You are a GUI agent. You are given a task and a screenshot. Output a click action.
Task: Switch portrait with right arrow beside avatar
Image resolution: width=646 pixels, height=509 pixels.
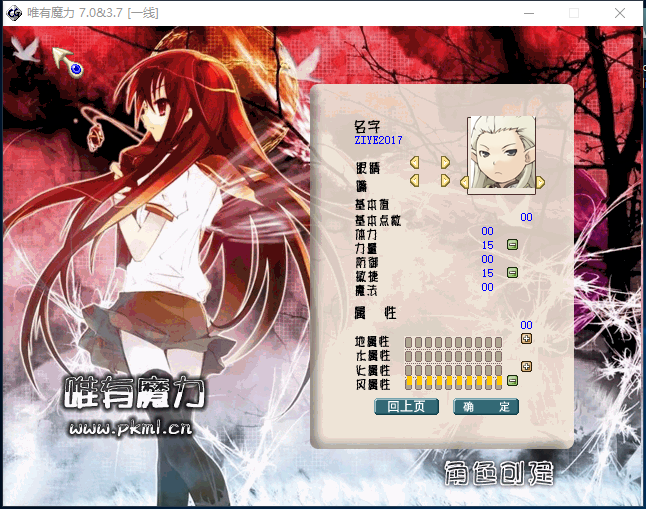(540, 182)
